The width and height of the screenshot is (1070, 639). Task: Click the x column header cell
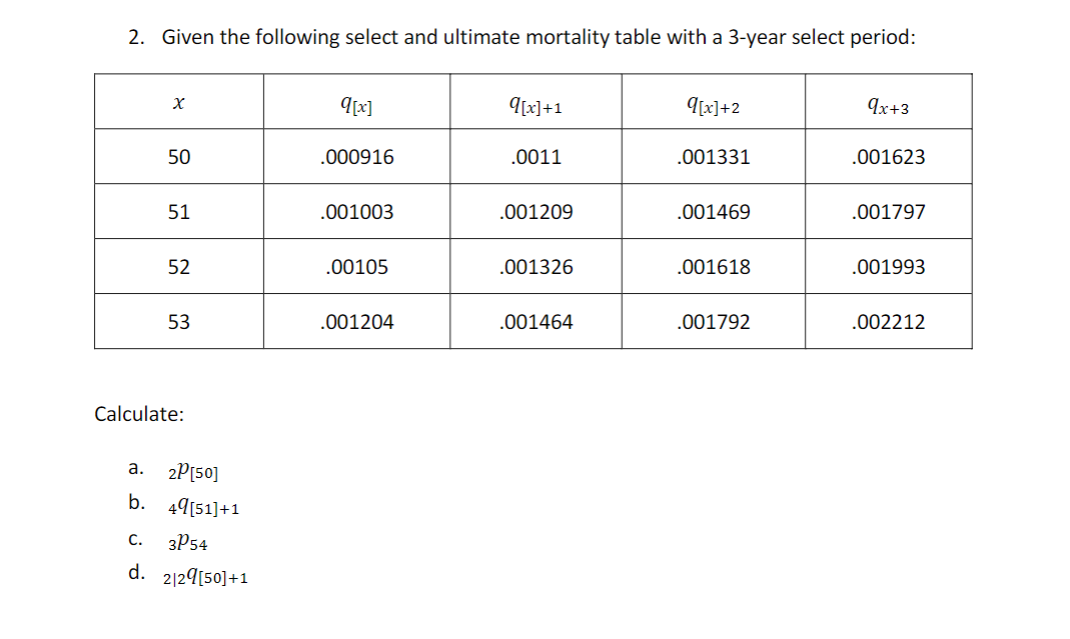(179, 102)
